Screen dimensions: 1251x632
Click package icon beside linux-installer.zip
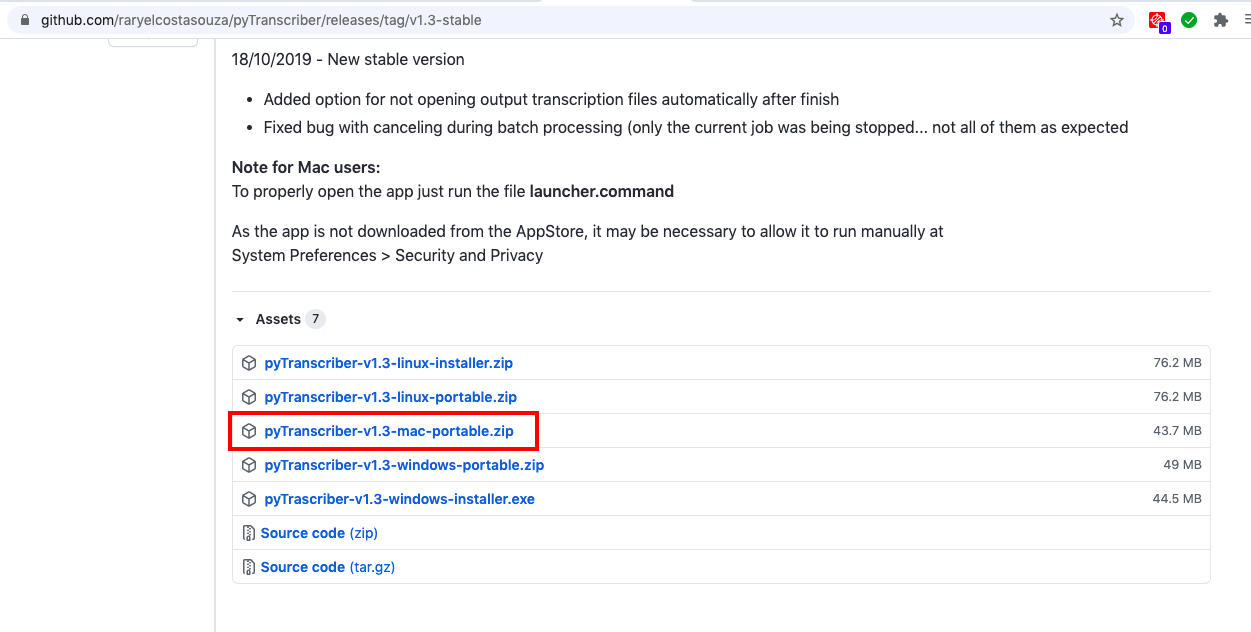pos(249,363)
